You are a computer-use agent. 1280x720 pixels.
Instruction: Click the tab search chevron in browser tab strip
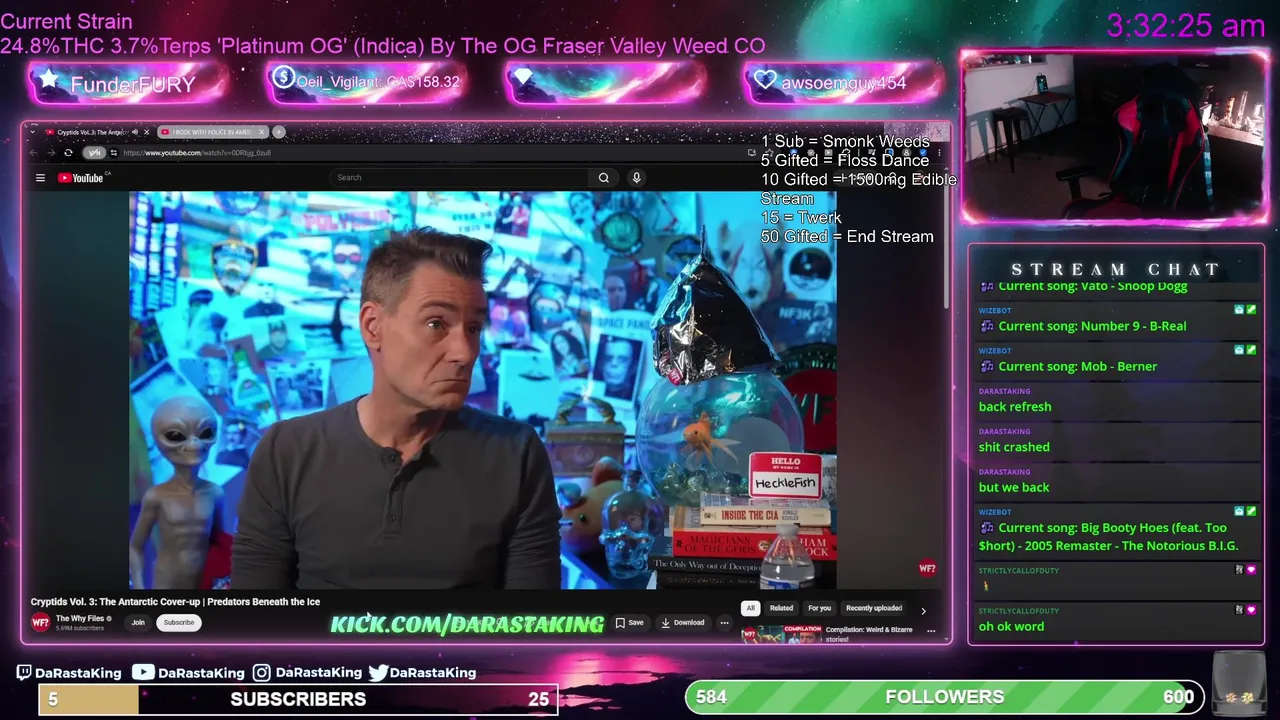click(31, 132)
